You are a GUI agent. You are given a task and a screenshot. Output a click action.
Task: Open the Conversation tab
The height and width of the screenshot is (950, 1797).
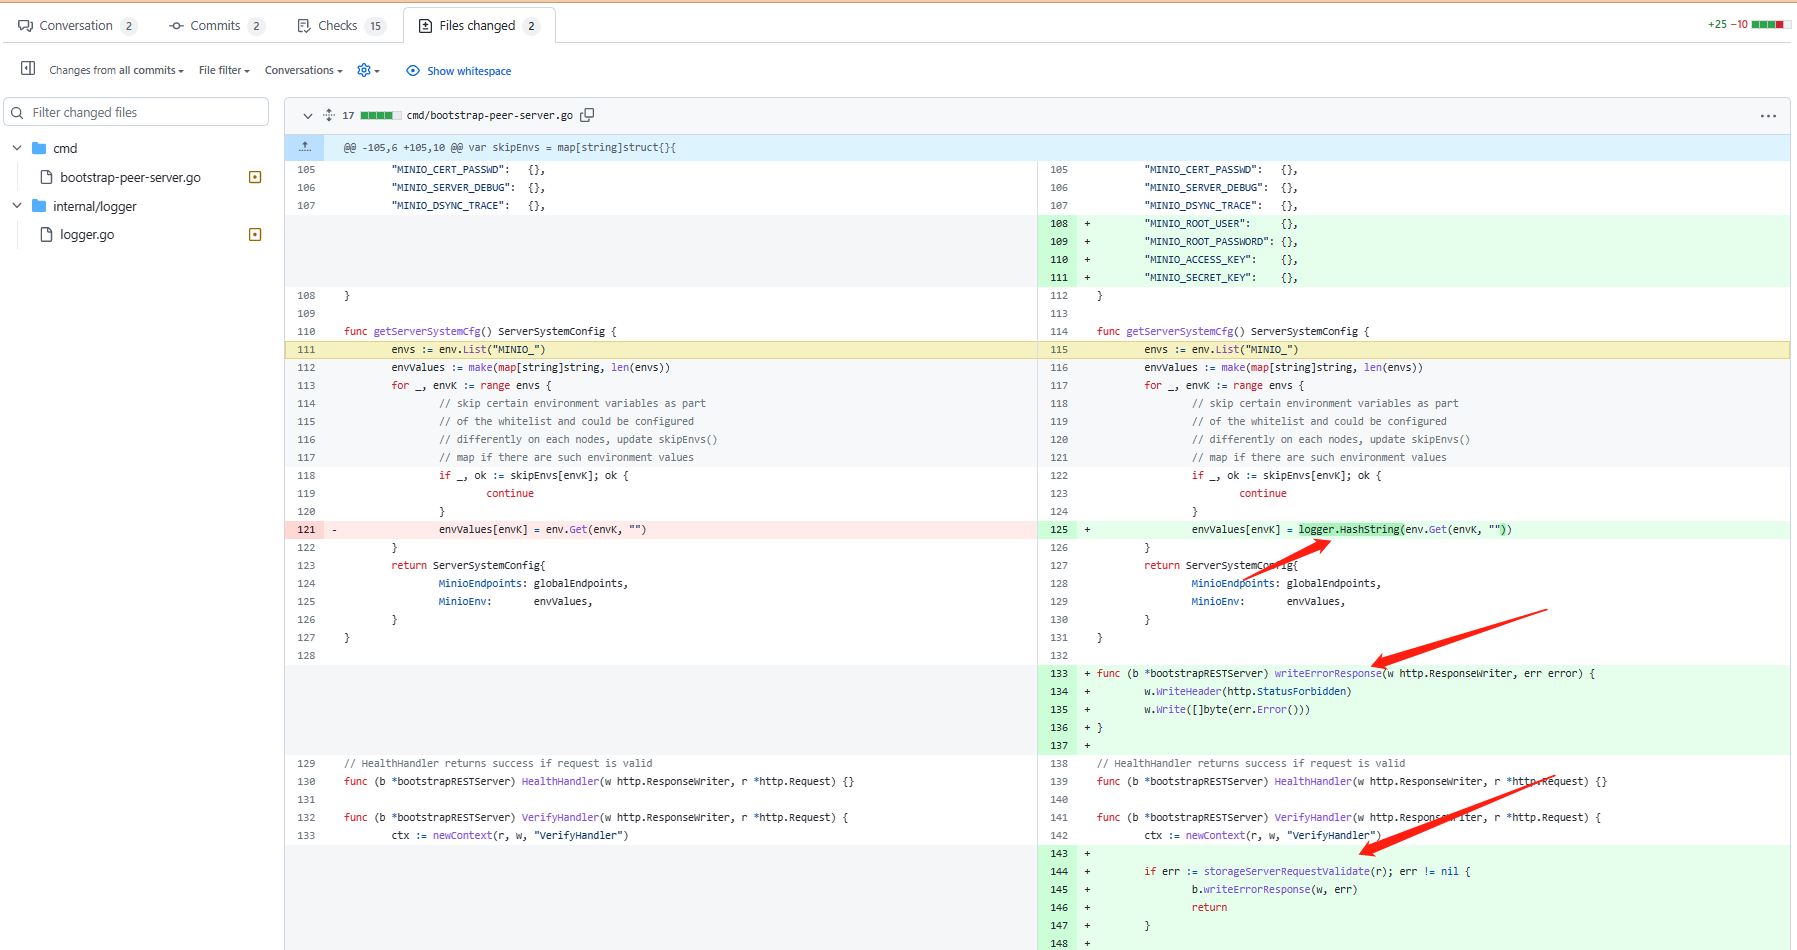coord(76,25)
